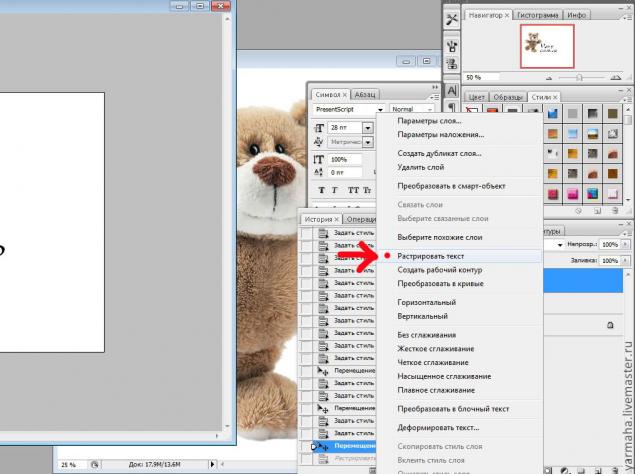
Task: Open the Непрозр. opacity slider arrow
Action: pos(625,244)
